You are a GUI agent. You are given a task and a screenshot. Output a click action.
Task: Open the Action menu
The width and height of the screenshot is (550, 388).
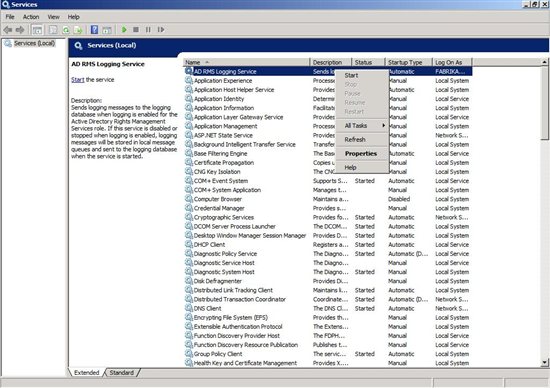coord(31,17)
